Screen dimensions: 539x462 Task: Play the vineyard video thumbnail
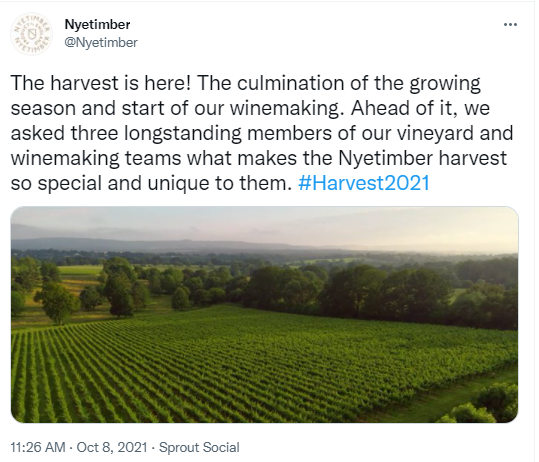(264, 314)
